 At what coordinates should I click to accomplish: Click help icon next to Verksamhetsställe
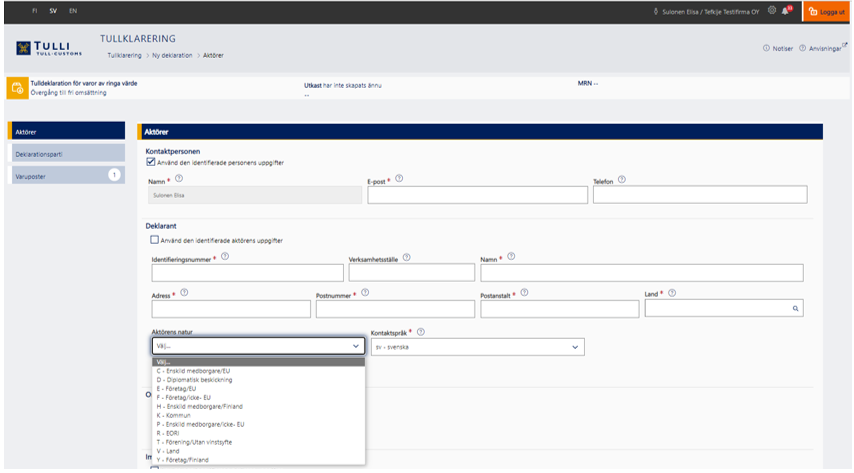click(x=406, y=257)
